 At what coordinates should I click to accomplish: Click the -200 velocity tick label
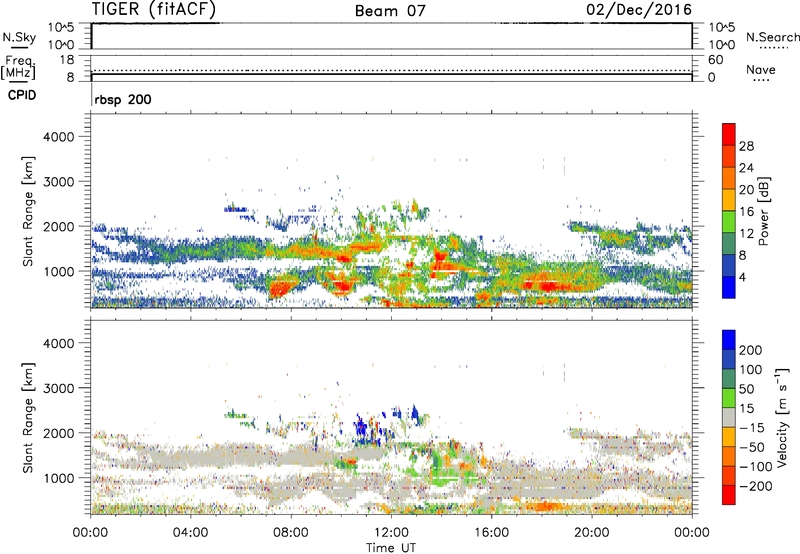(755, 486)
